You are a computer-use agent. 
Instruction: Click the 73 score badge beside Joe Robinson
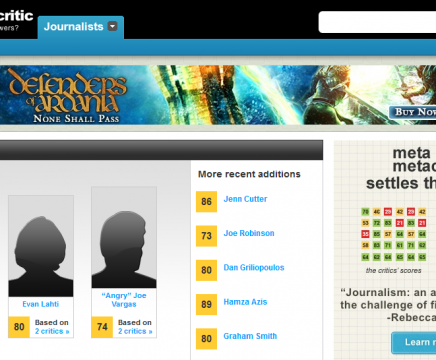206,236
